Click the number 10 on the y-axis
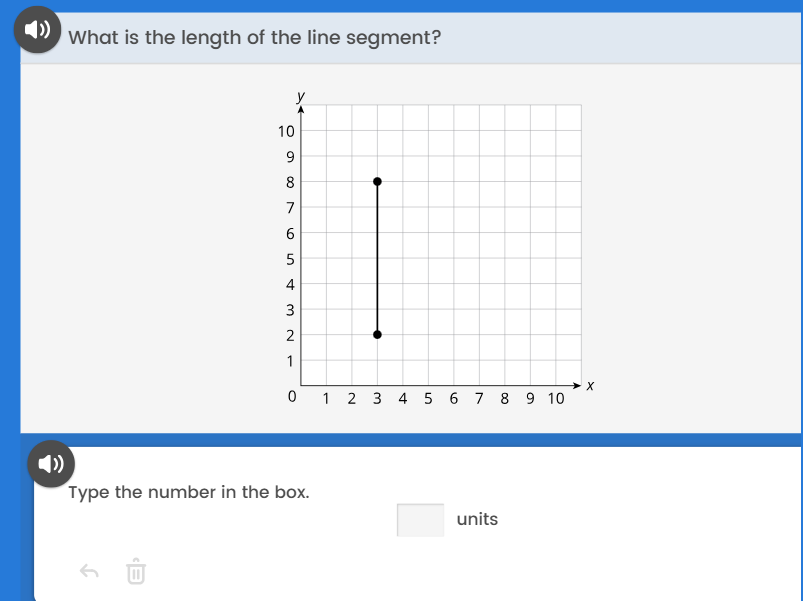Screen dimensions: 803x601 tap(286, 131)
